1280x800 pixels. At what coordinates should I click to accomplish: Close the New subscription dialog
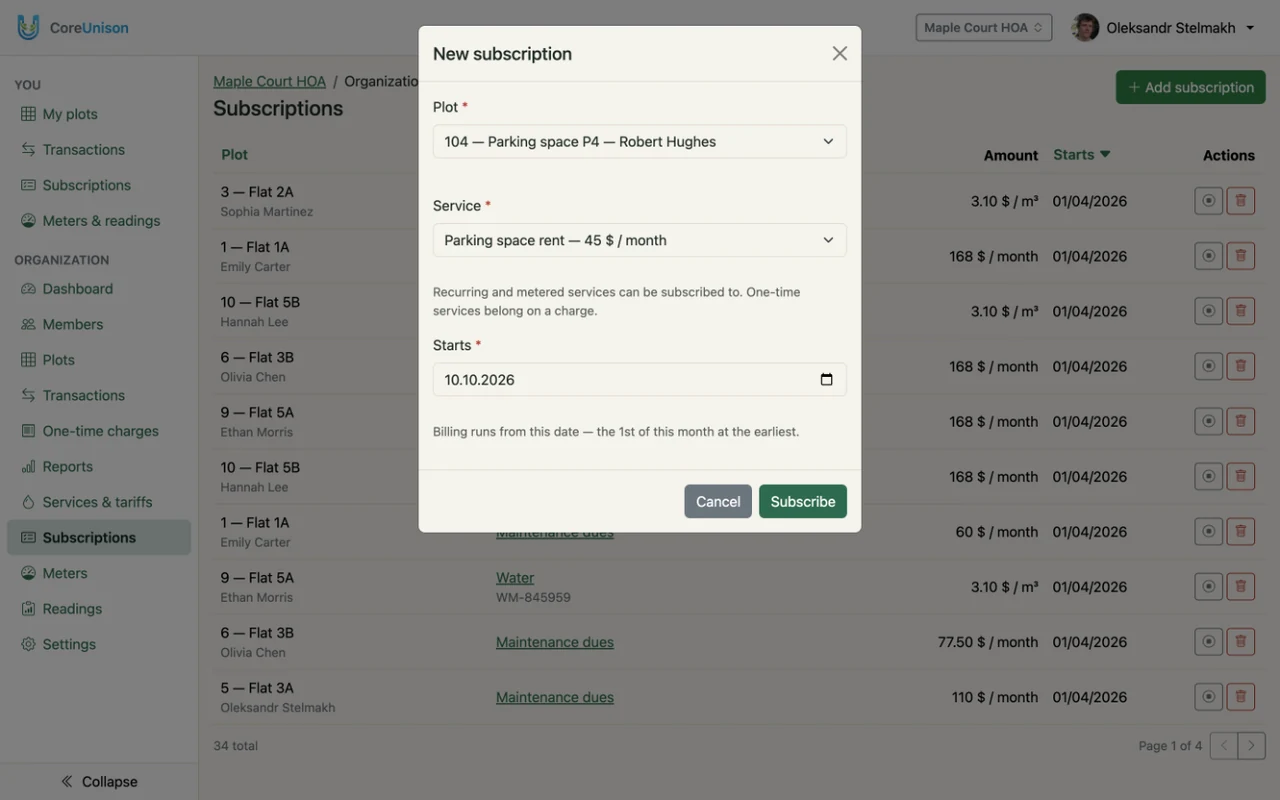[840, 54]
